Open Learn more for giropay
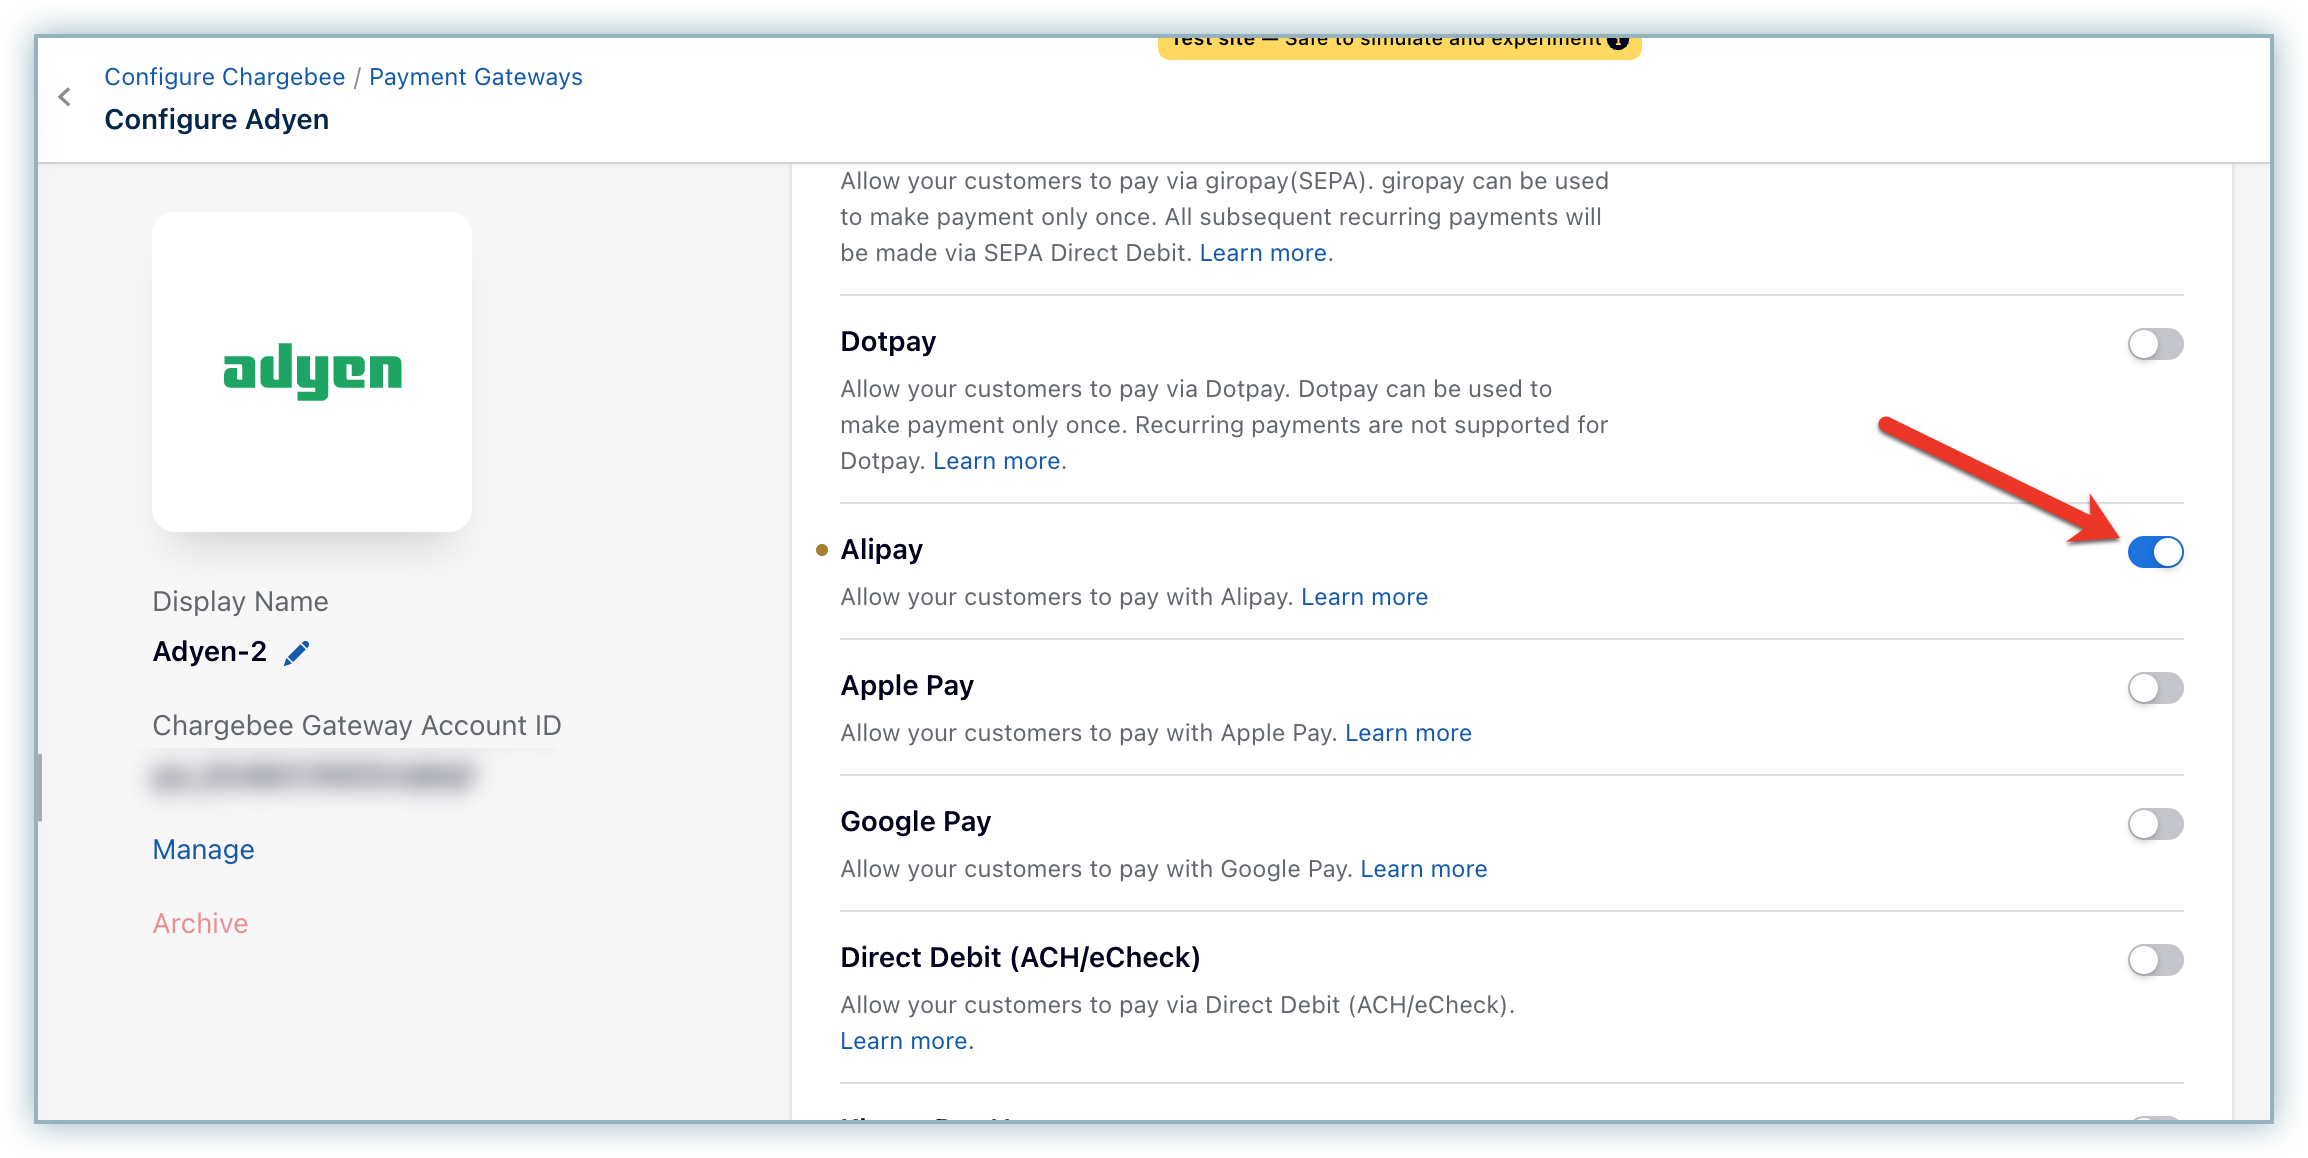Image resolution: width=2308 pixels, height=1158 pixels. [x=1263, y=253]
